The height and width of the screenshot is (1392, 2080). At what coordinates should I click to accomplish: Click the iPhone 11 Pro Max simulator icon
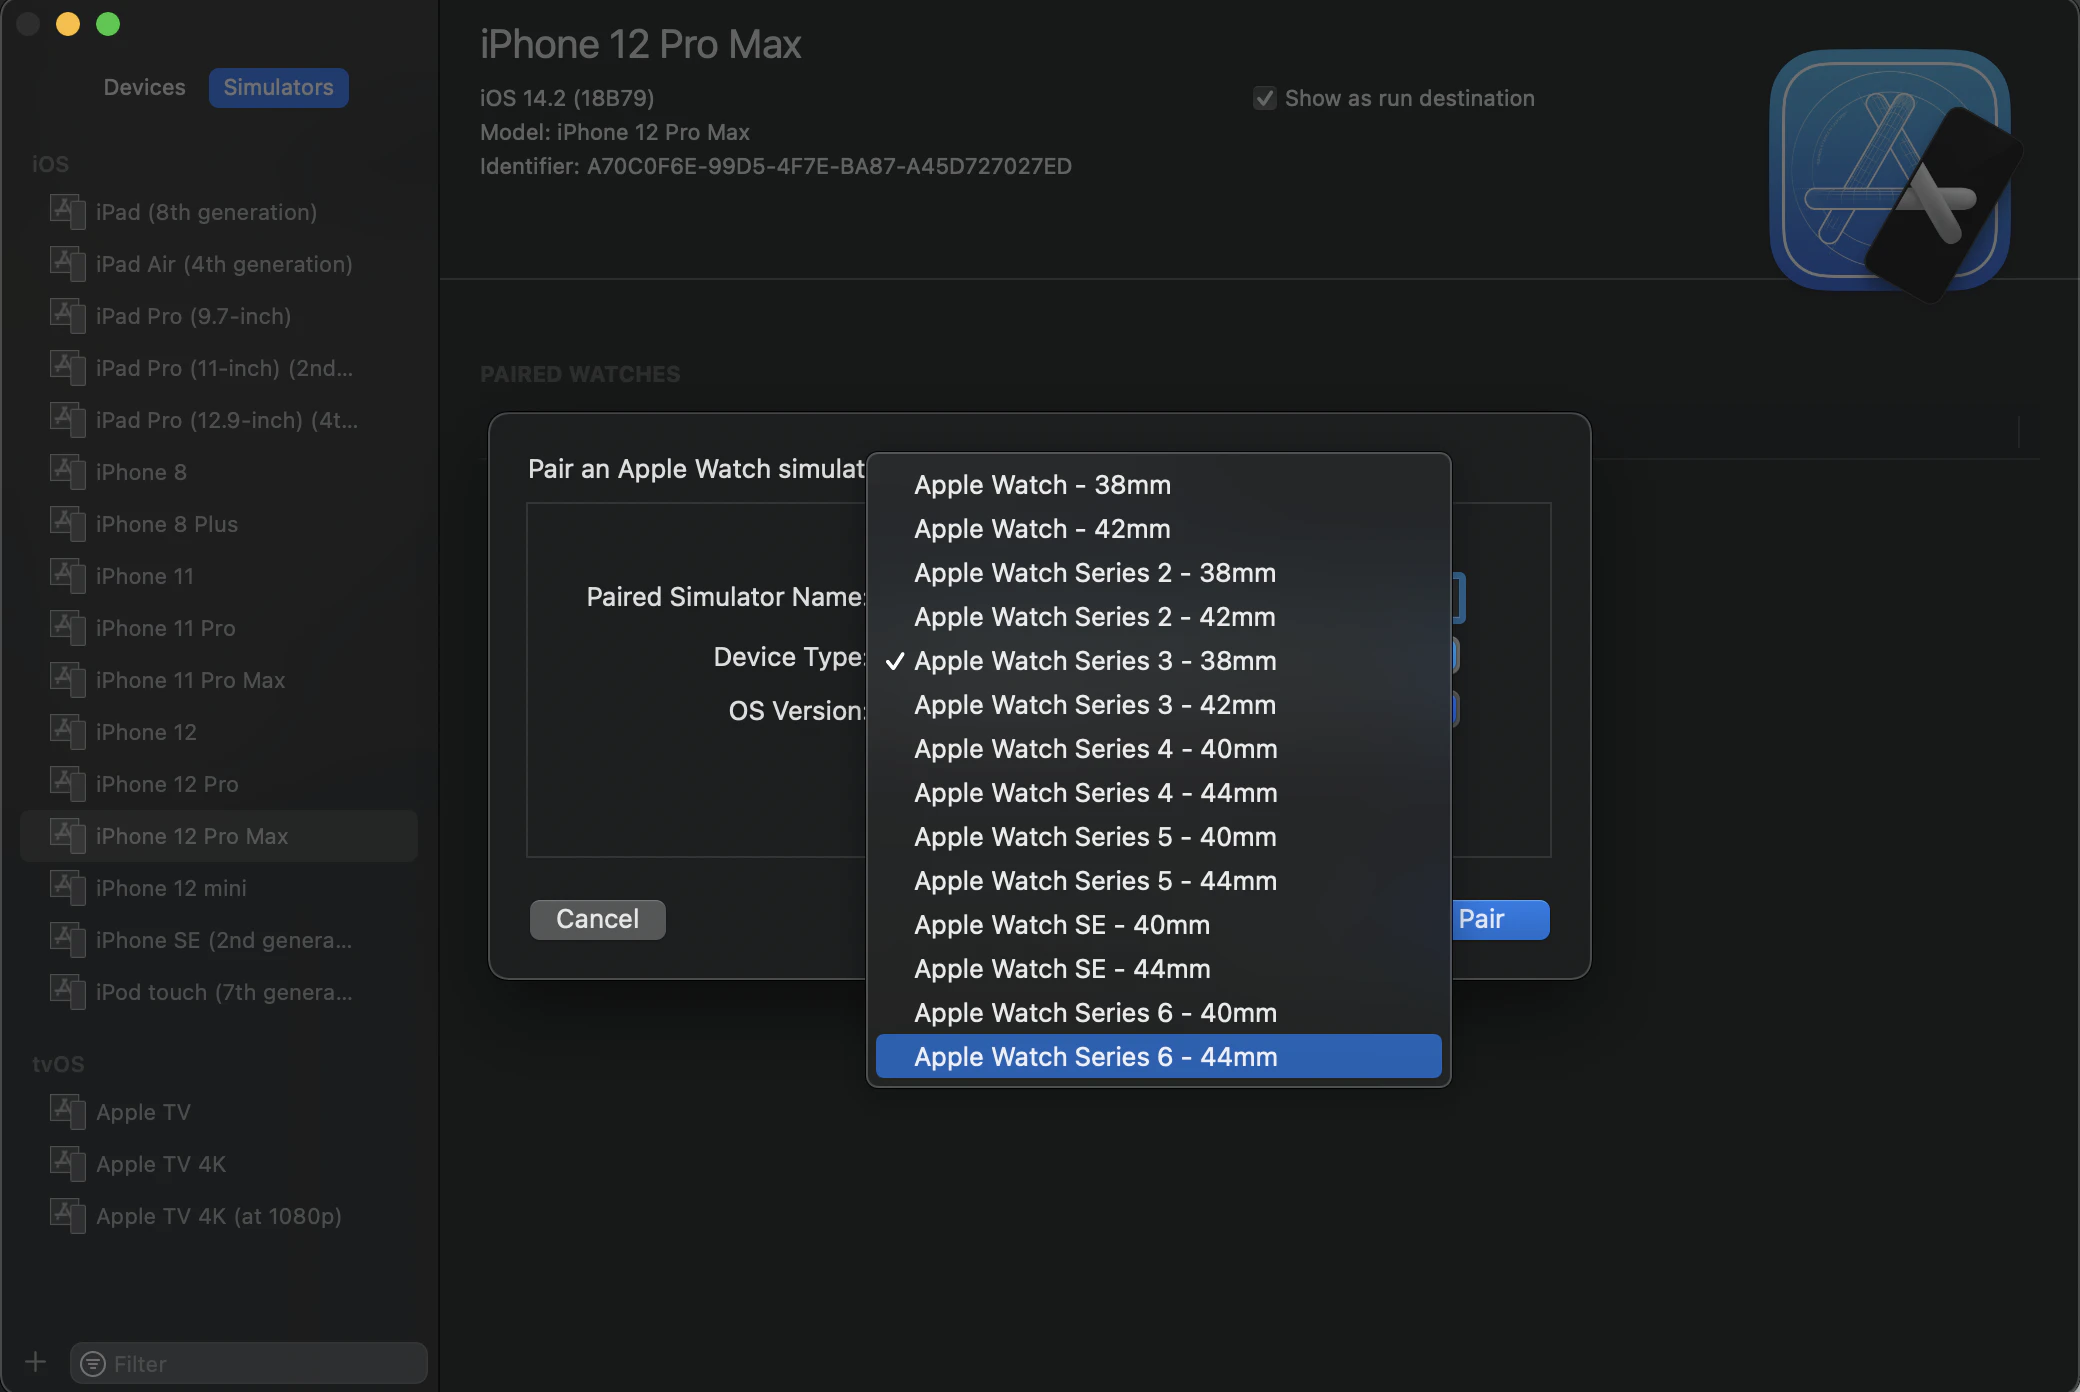(x=67, y=680)
